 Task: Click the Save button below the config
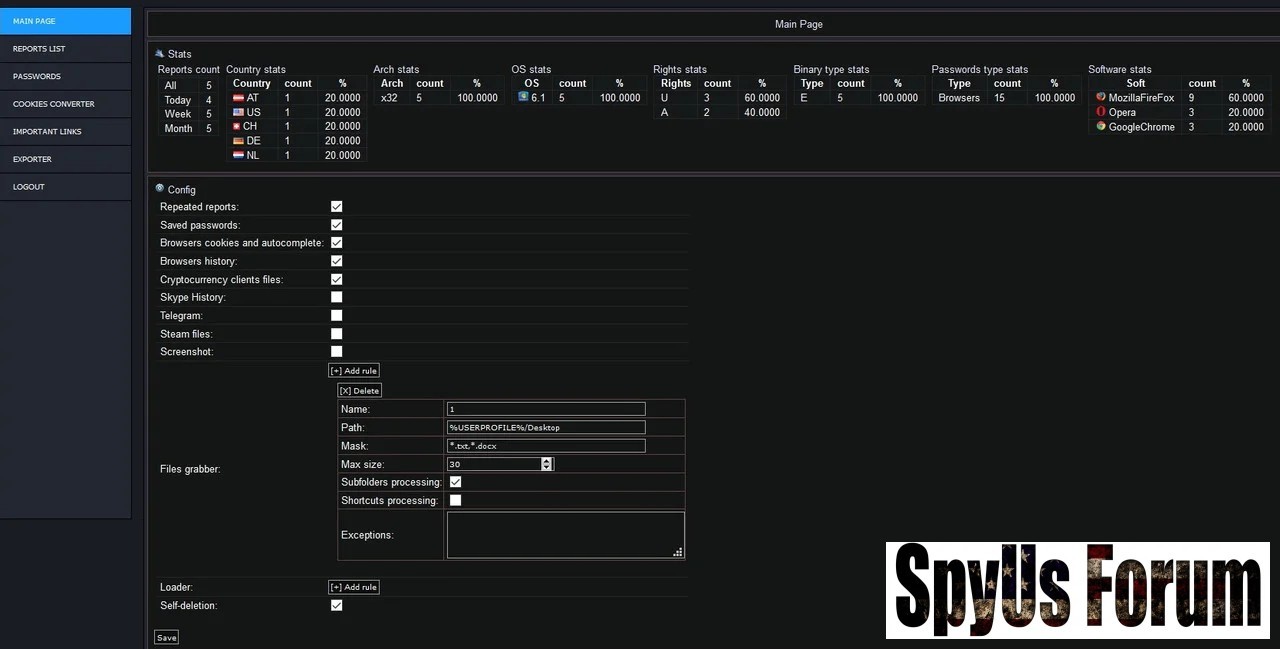pos(166,637)
